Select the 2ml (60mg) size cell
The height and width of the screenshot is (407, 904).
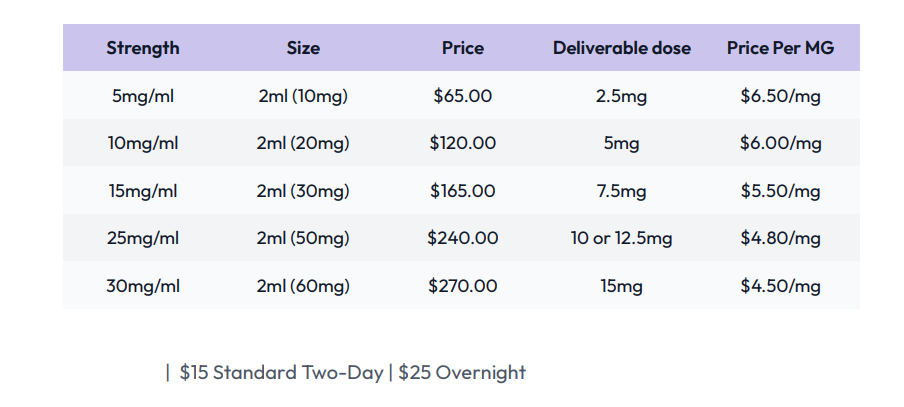[x=303, y=286]
